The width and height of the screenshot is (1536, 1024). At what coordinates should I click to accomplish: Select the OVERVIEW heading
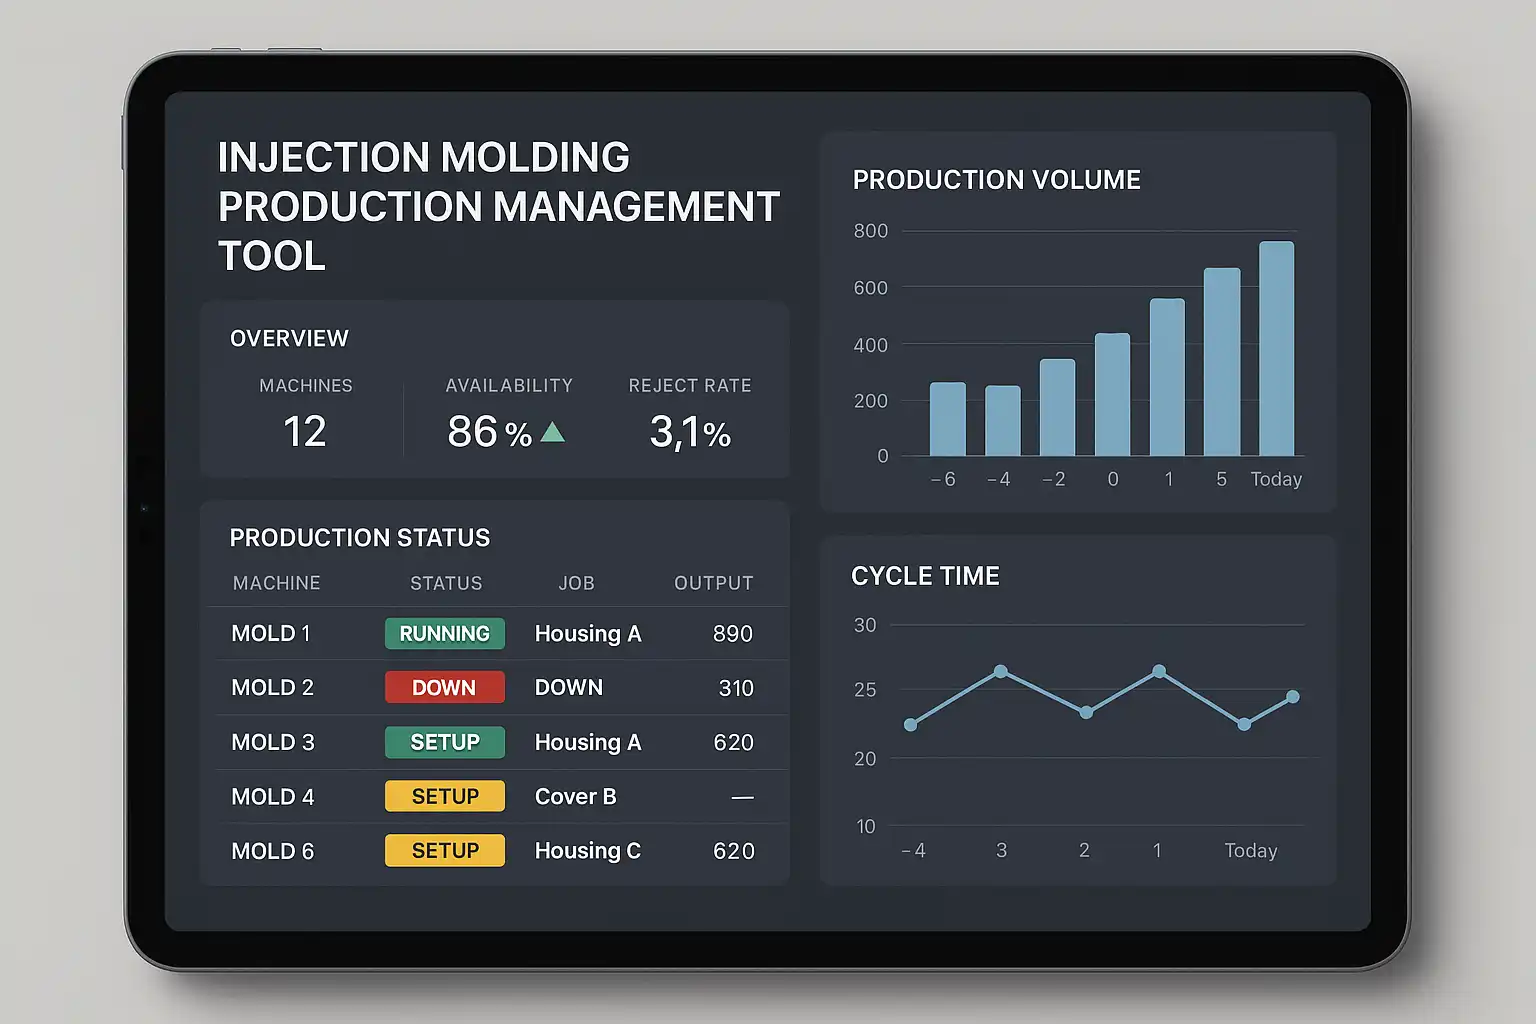[x=290, y=339]
